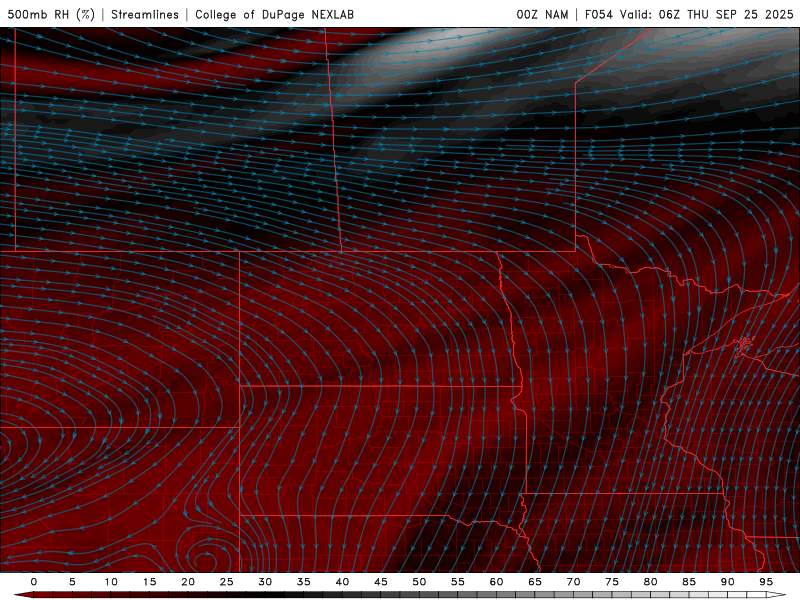Click "College of DuPage NEXLAB" header text

point(274,14)
